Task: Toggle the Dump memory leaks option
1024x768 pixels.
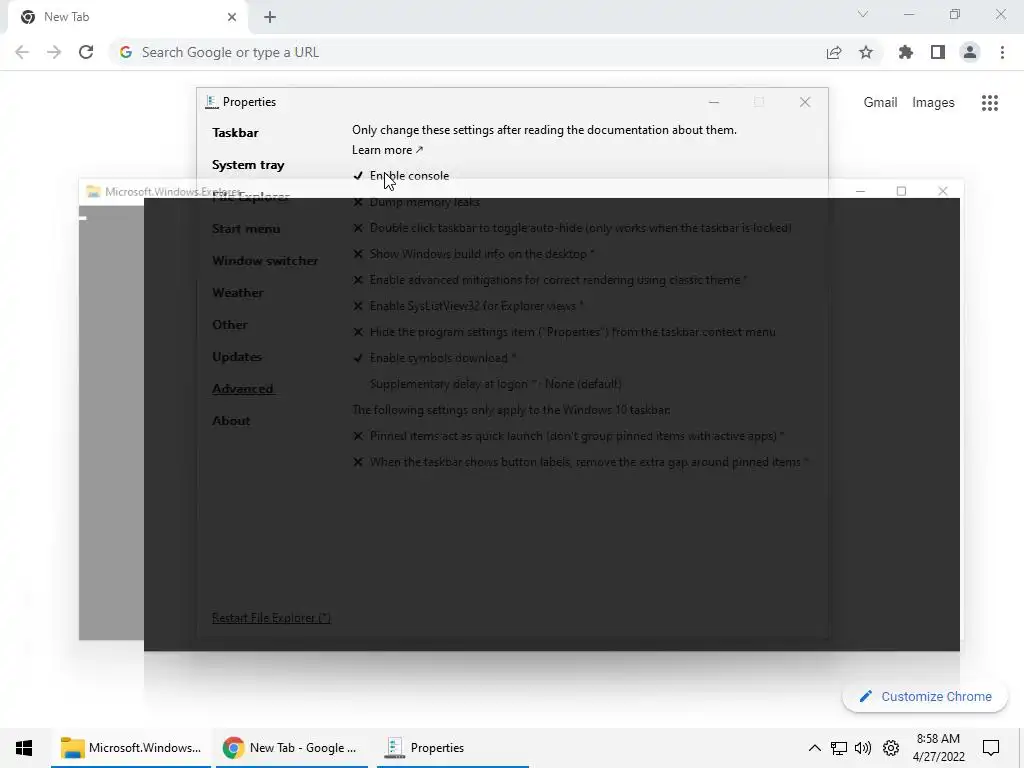Action: tap(417, 202)
